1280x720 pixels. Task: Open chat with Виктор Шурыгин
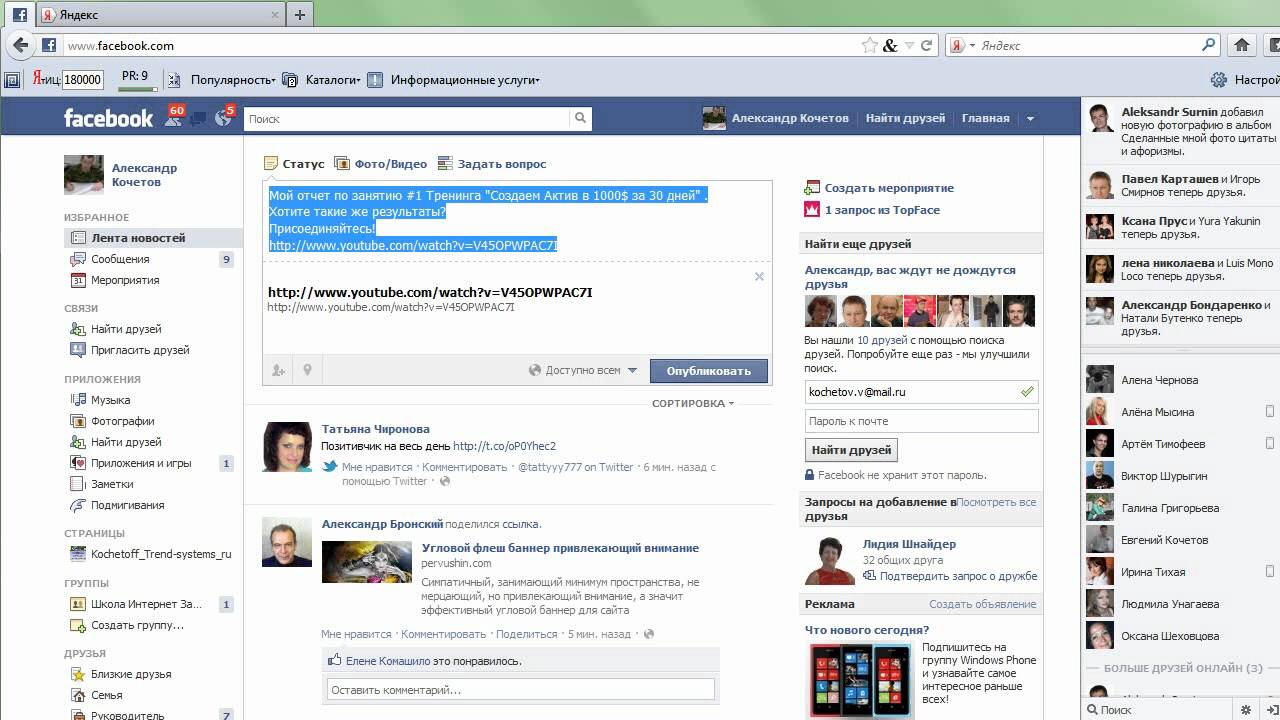click(x=1164, y=476)
